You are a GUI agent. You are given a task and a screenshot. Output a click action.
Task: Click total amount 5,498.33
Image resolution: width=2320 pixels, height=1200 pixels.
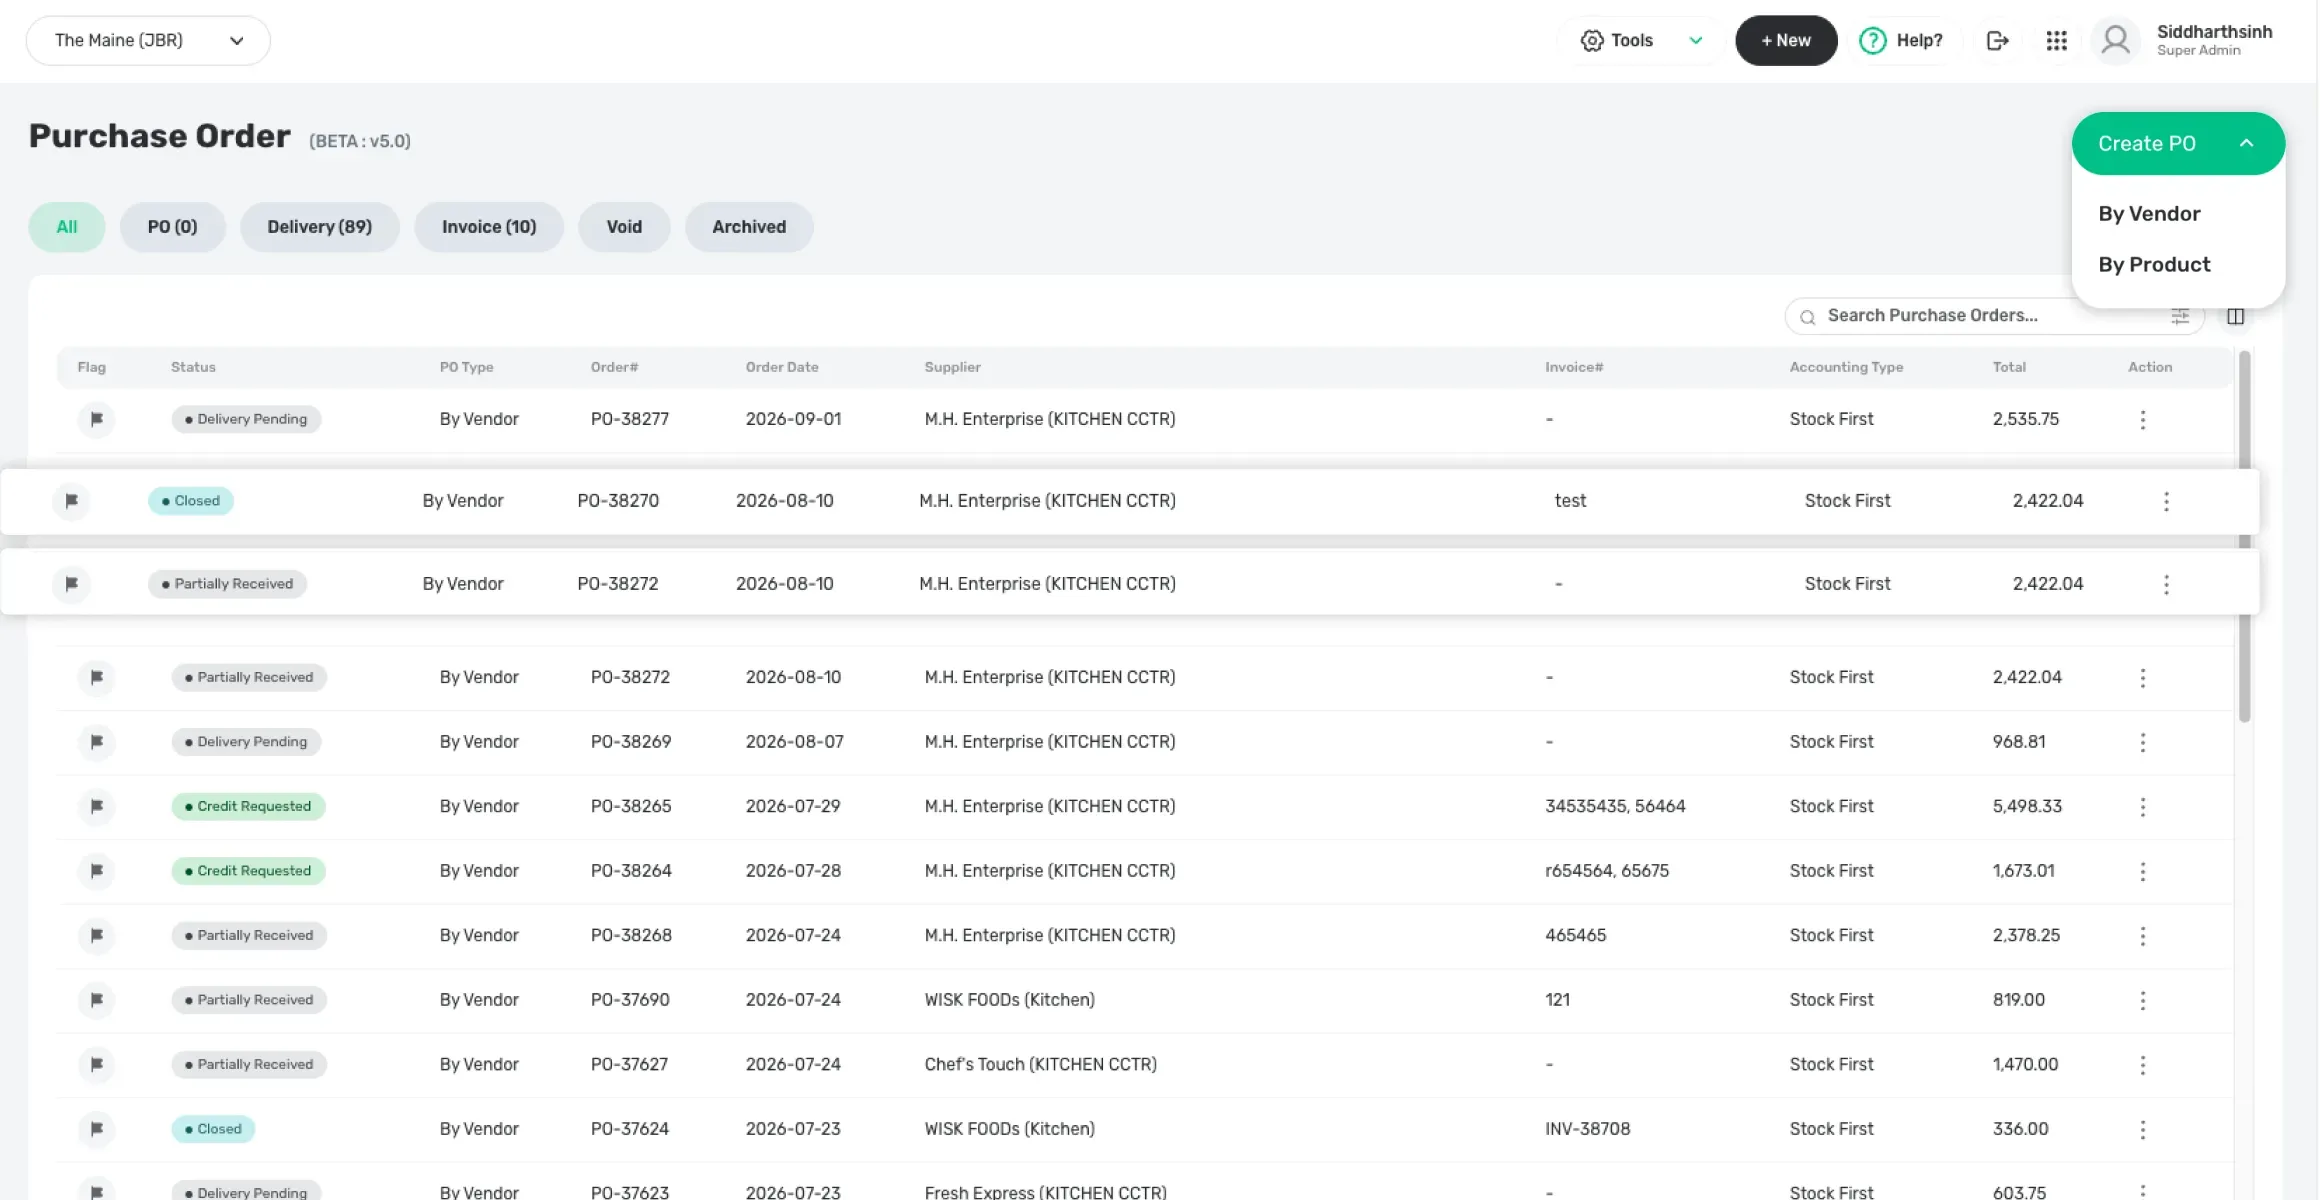coord(2027,806)
